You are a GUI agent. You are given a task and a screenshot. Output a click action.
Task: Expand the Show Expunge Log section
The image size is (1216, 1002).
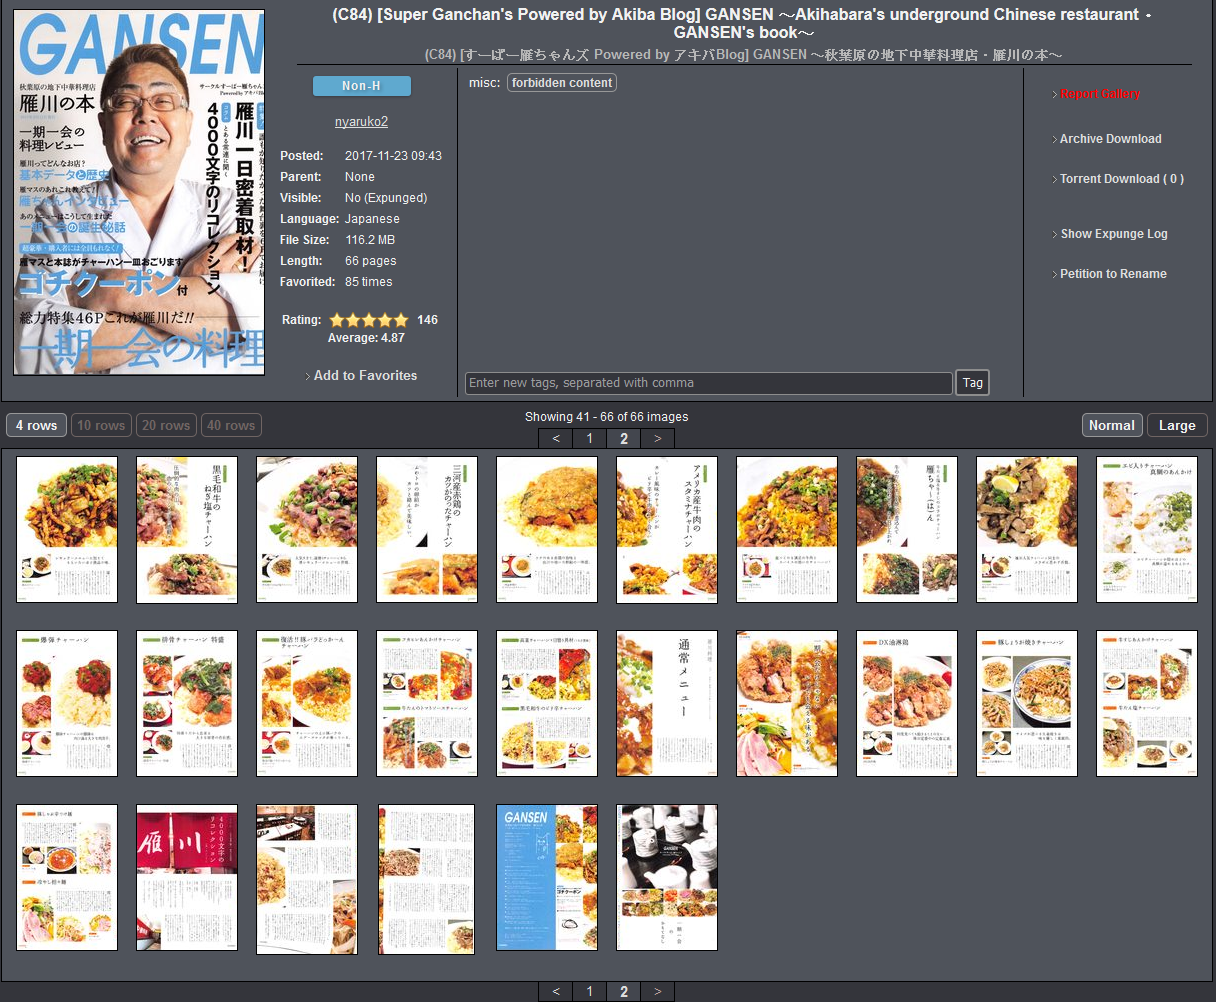pyautogui.click(x=1113, y=234)
